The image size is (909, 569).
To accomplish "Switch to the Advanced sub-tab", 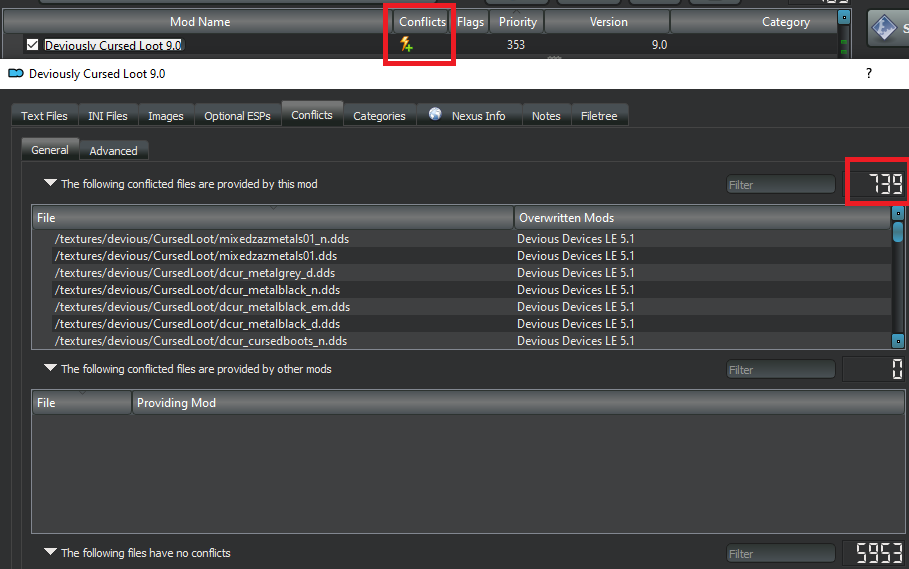I will coord(114,151).
